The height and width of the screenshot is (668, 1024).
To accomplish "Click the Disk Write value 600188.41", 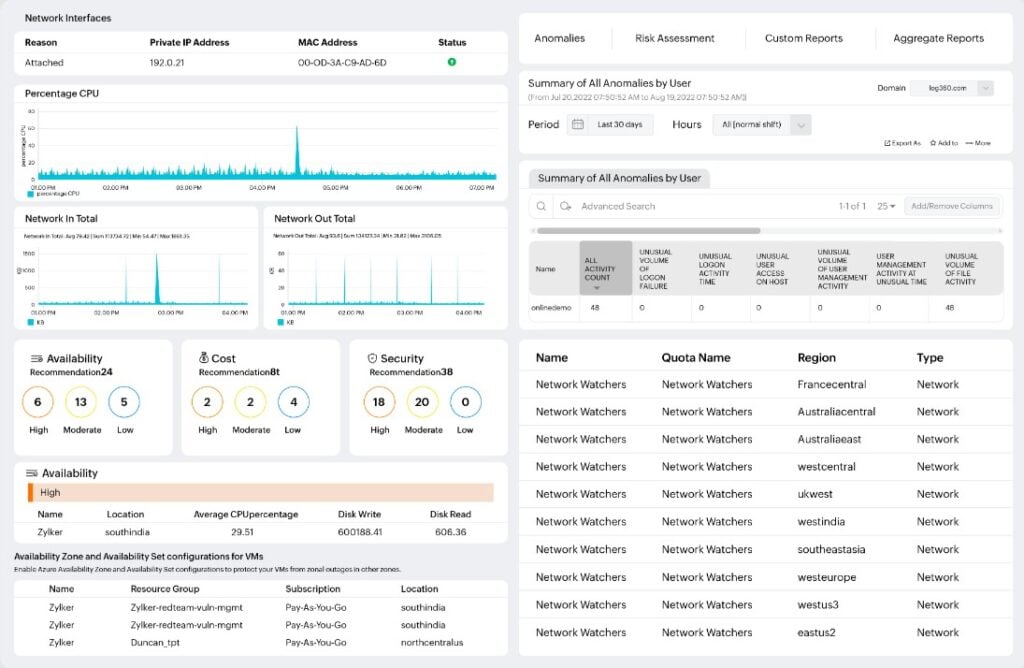I will [359, 532].
